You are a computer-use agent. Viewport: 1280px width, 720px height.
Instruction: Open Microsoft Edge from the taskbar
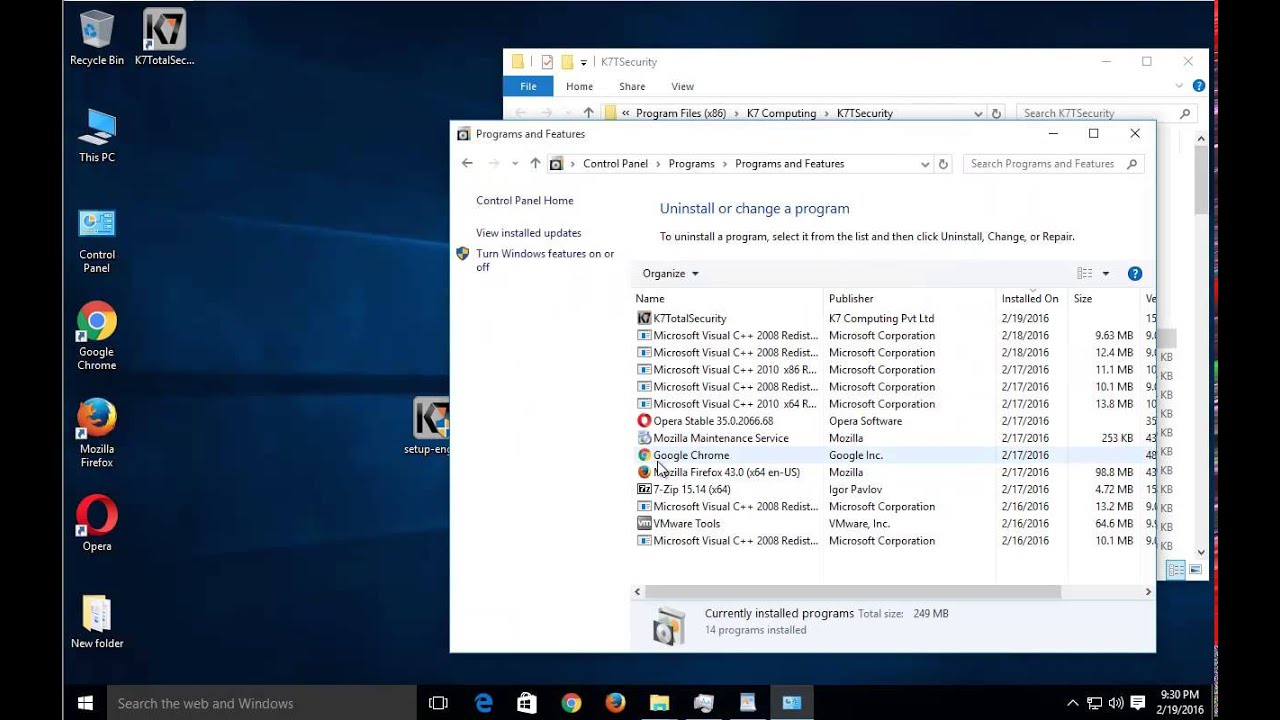(x=484, y=703)
